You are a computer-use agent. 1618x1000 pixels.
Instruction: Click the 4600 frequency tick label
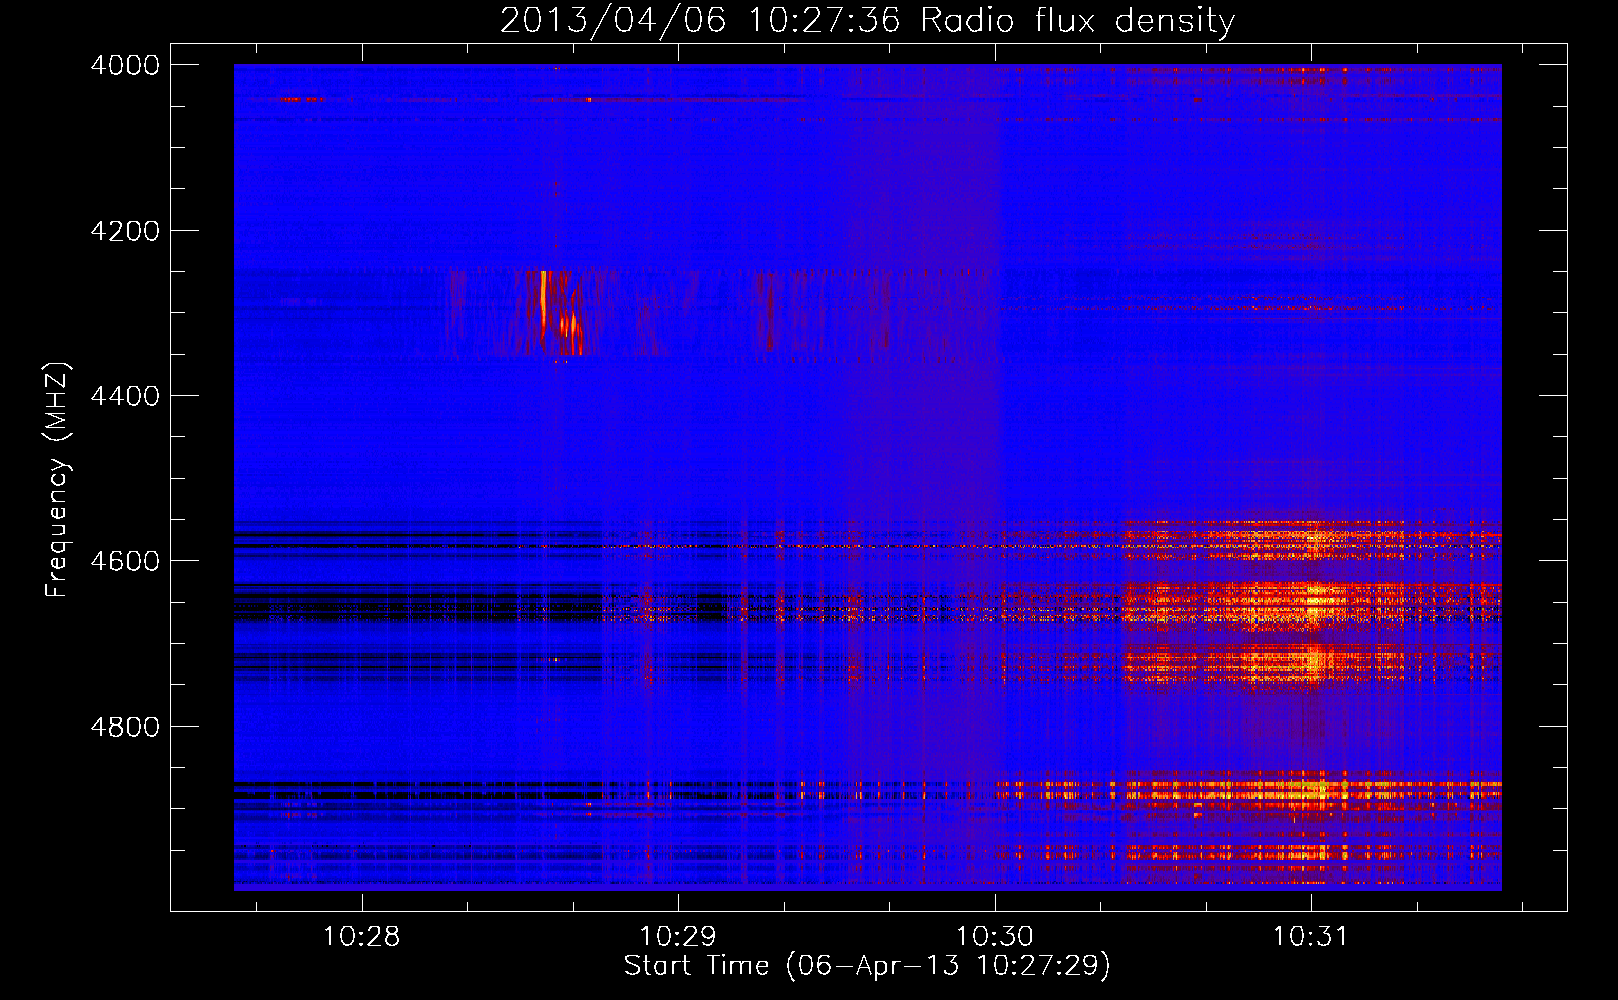pos(125,561)
